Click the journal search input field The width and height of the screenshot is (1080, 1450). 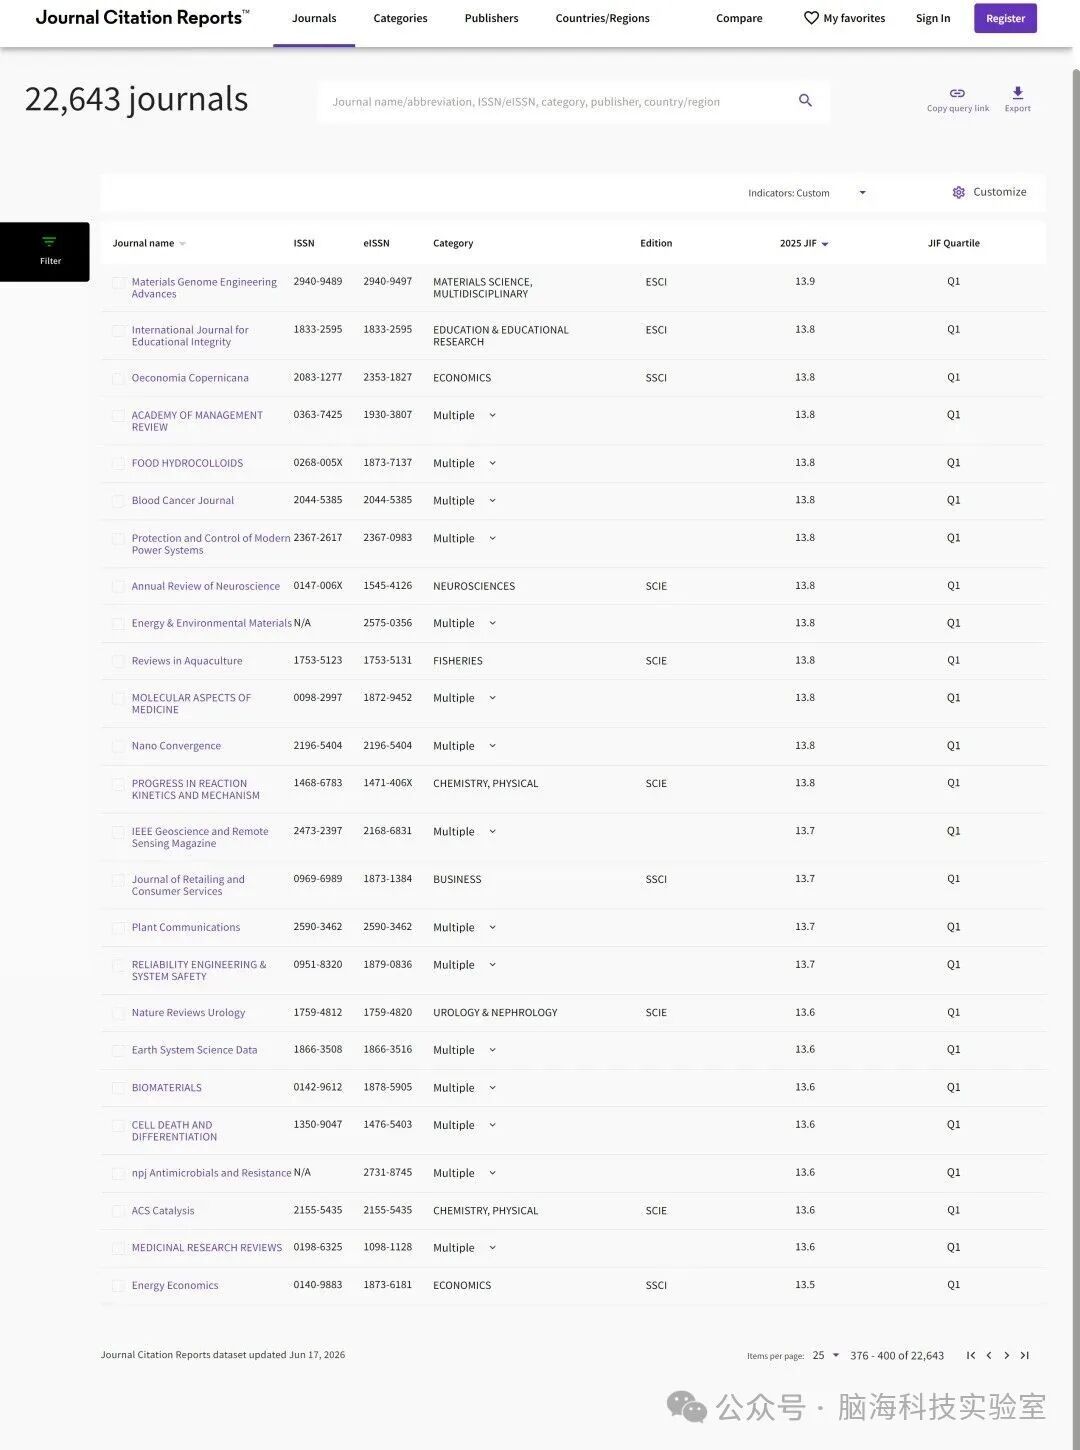[x=555, y=101]
